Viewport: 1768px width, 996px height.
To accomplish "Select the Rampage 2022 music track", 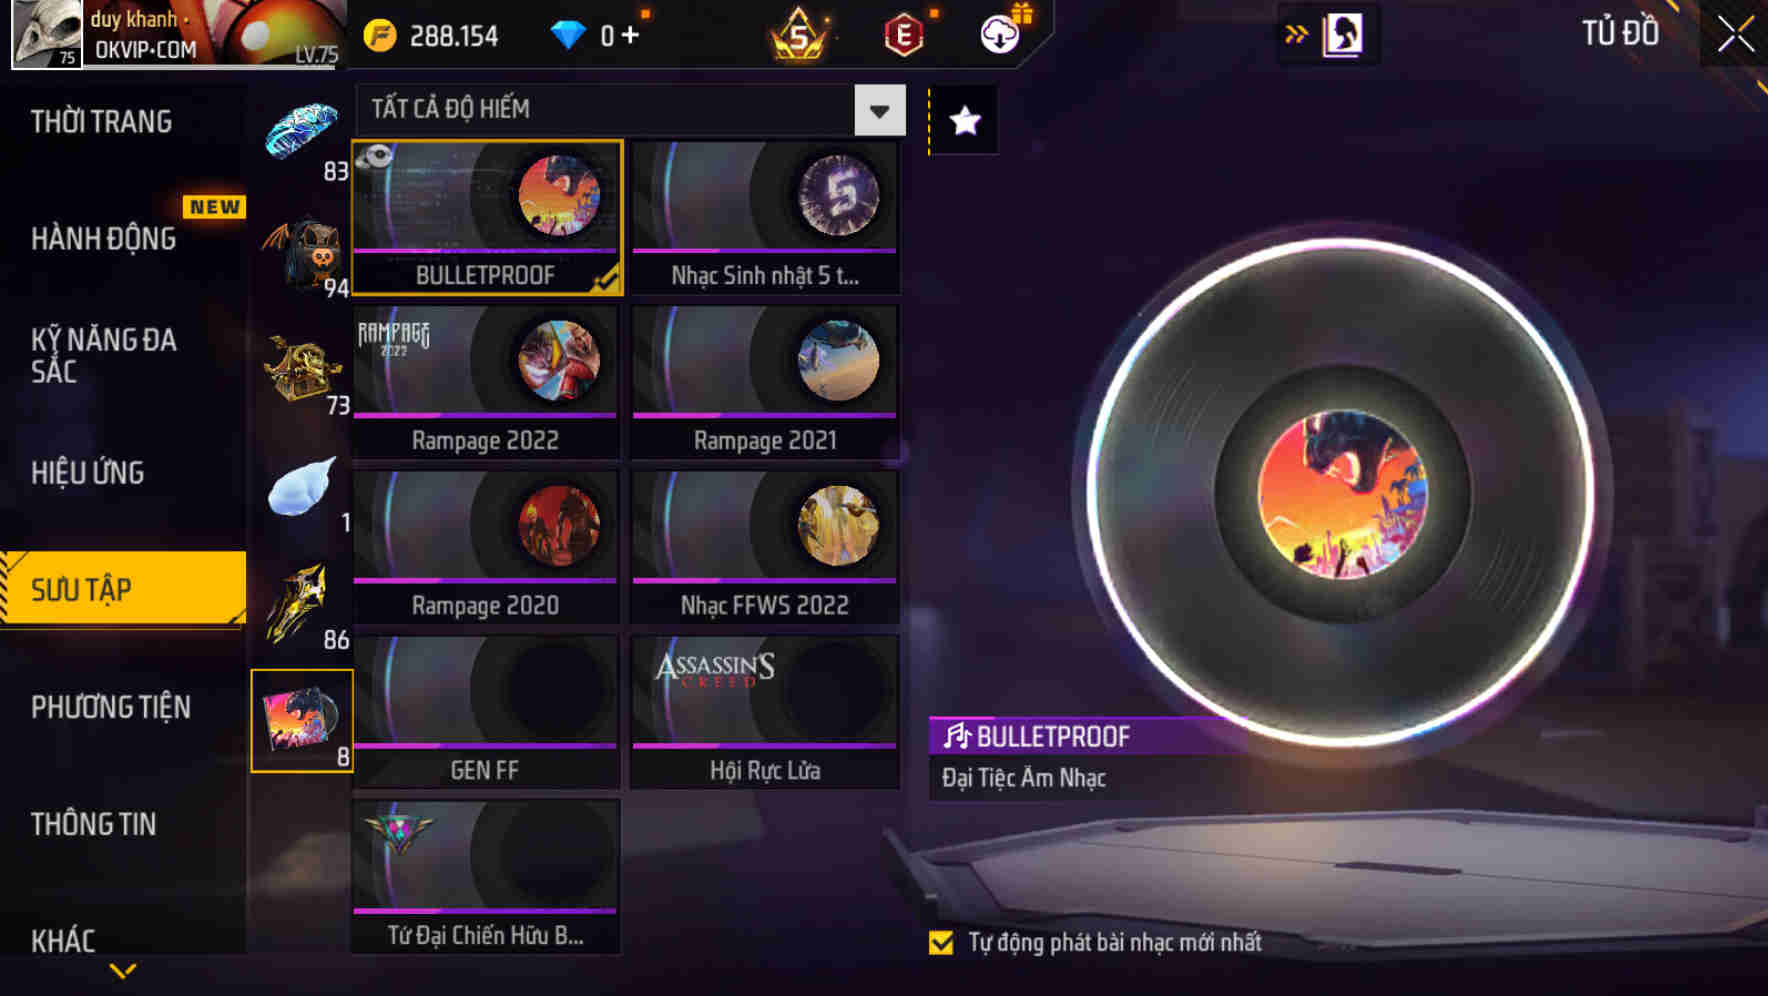I will (x=485, y=382).
